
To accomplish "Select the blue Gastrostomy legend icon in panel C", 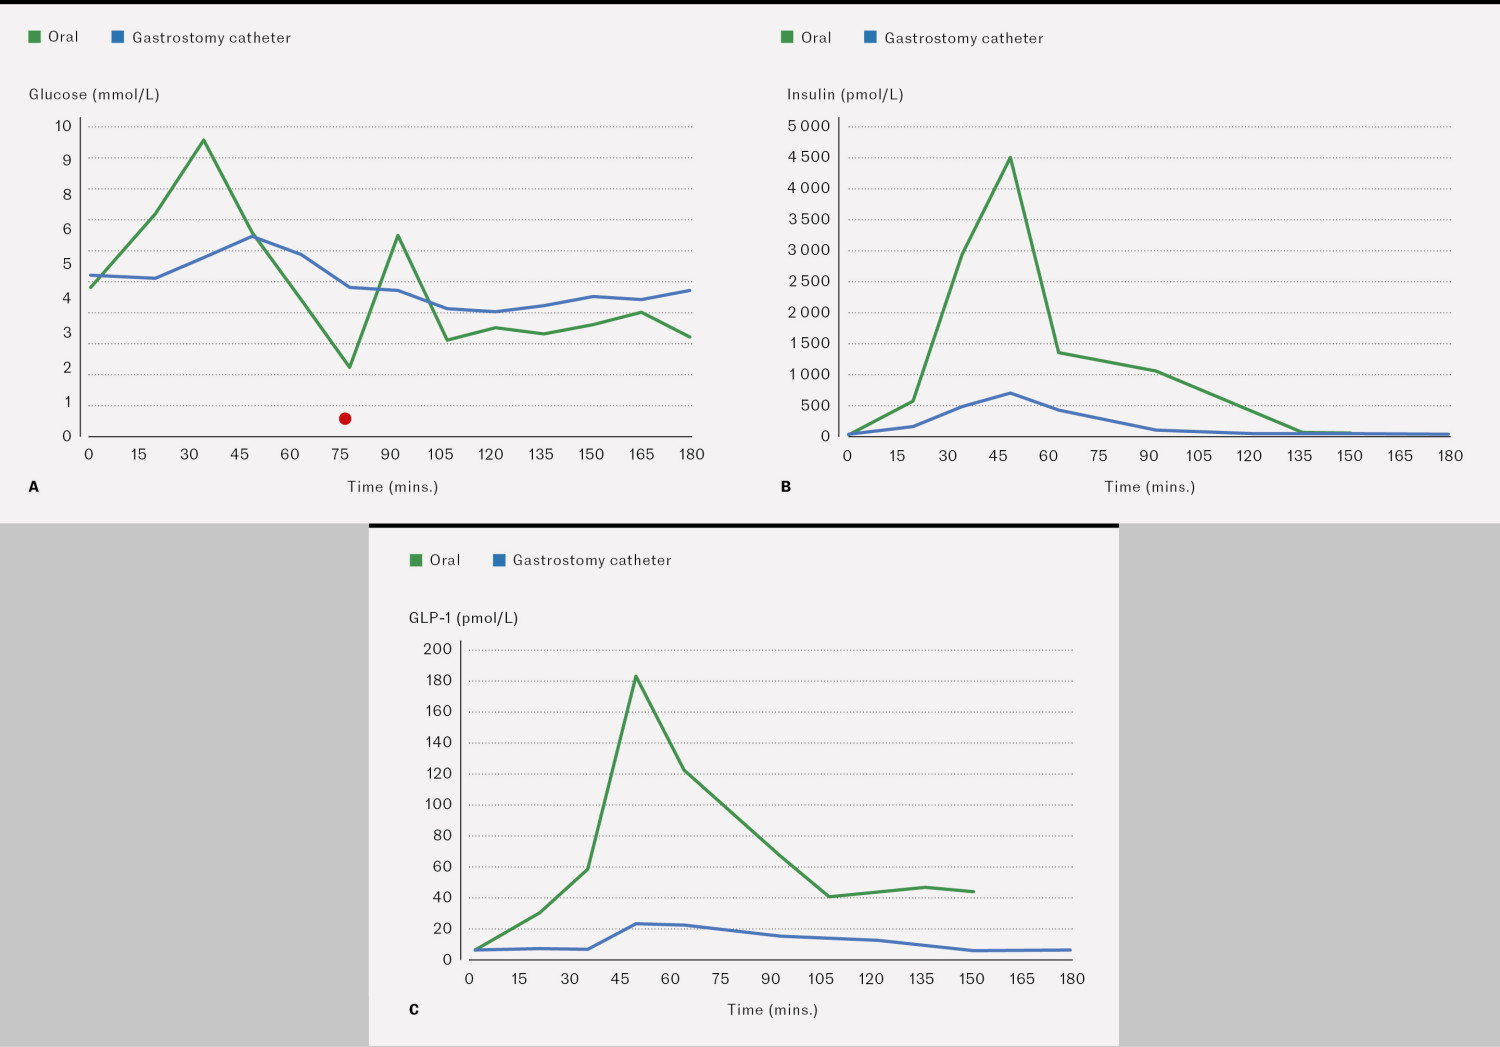I will 497,559.
